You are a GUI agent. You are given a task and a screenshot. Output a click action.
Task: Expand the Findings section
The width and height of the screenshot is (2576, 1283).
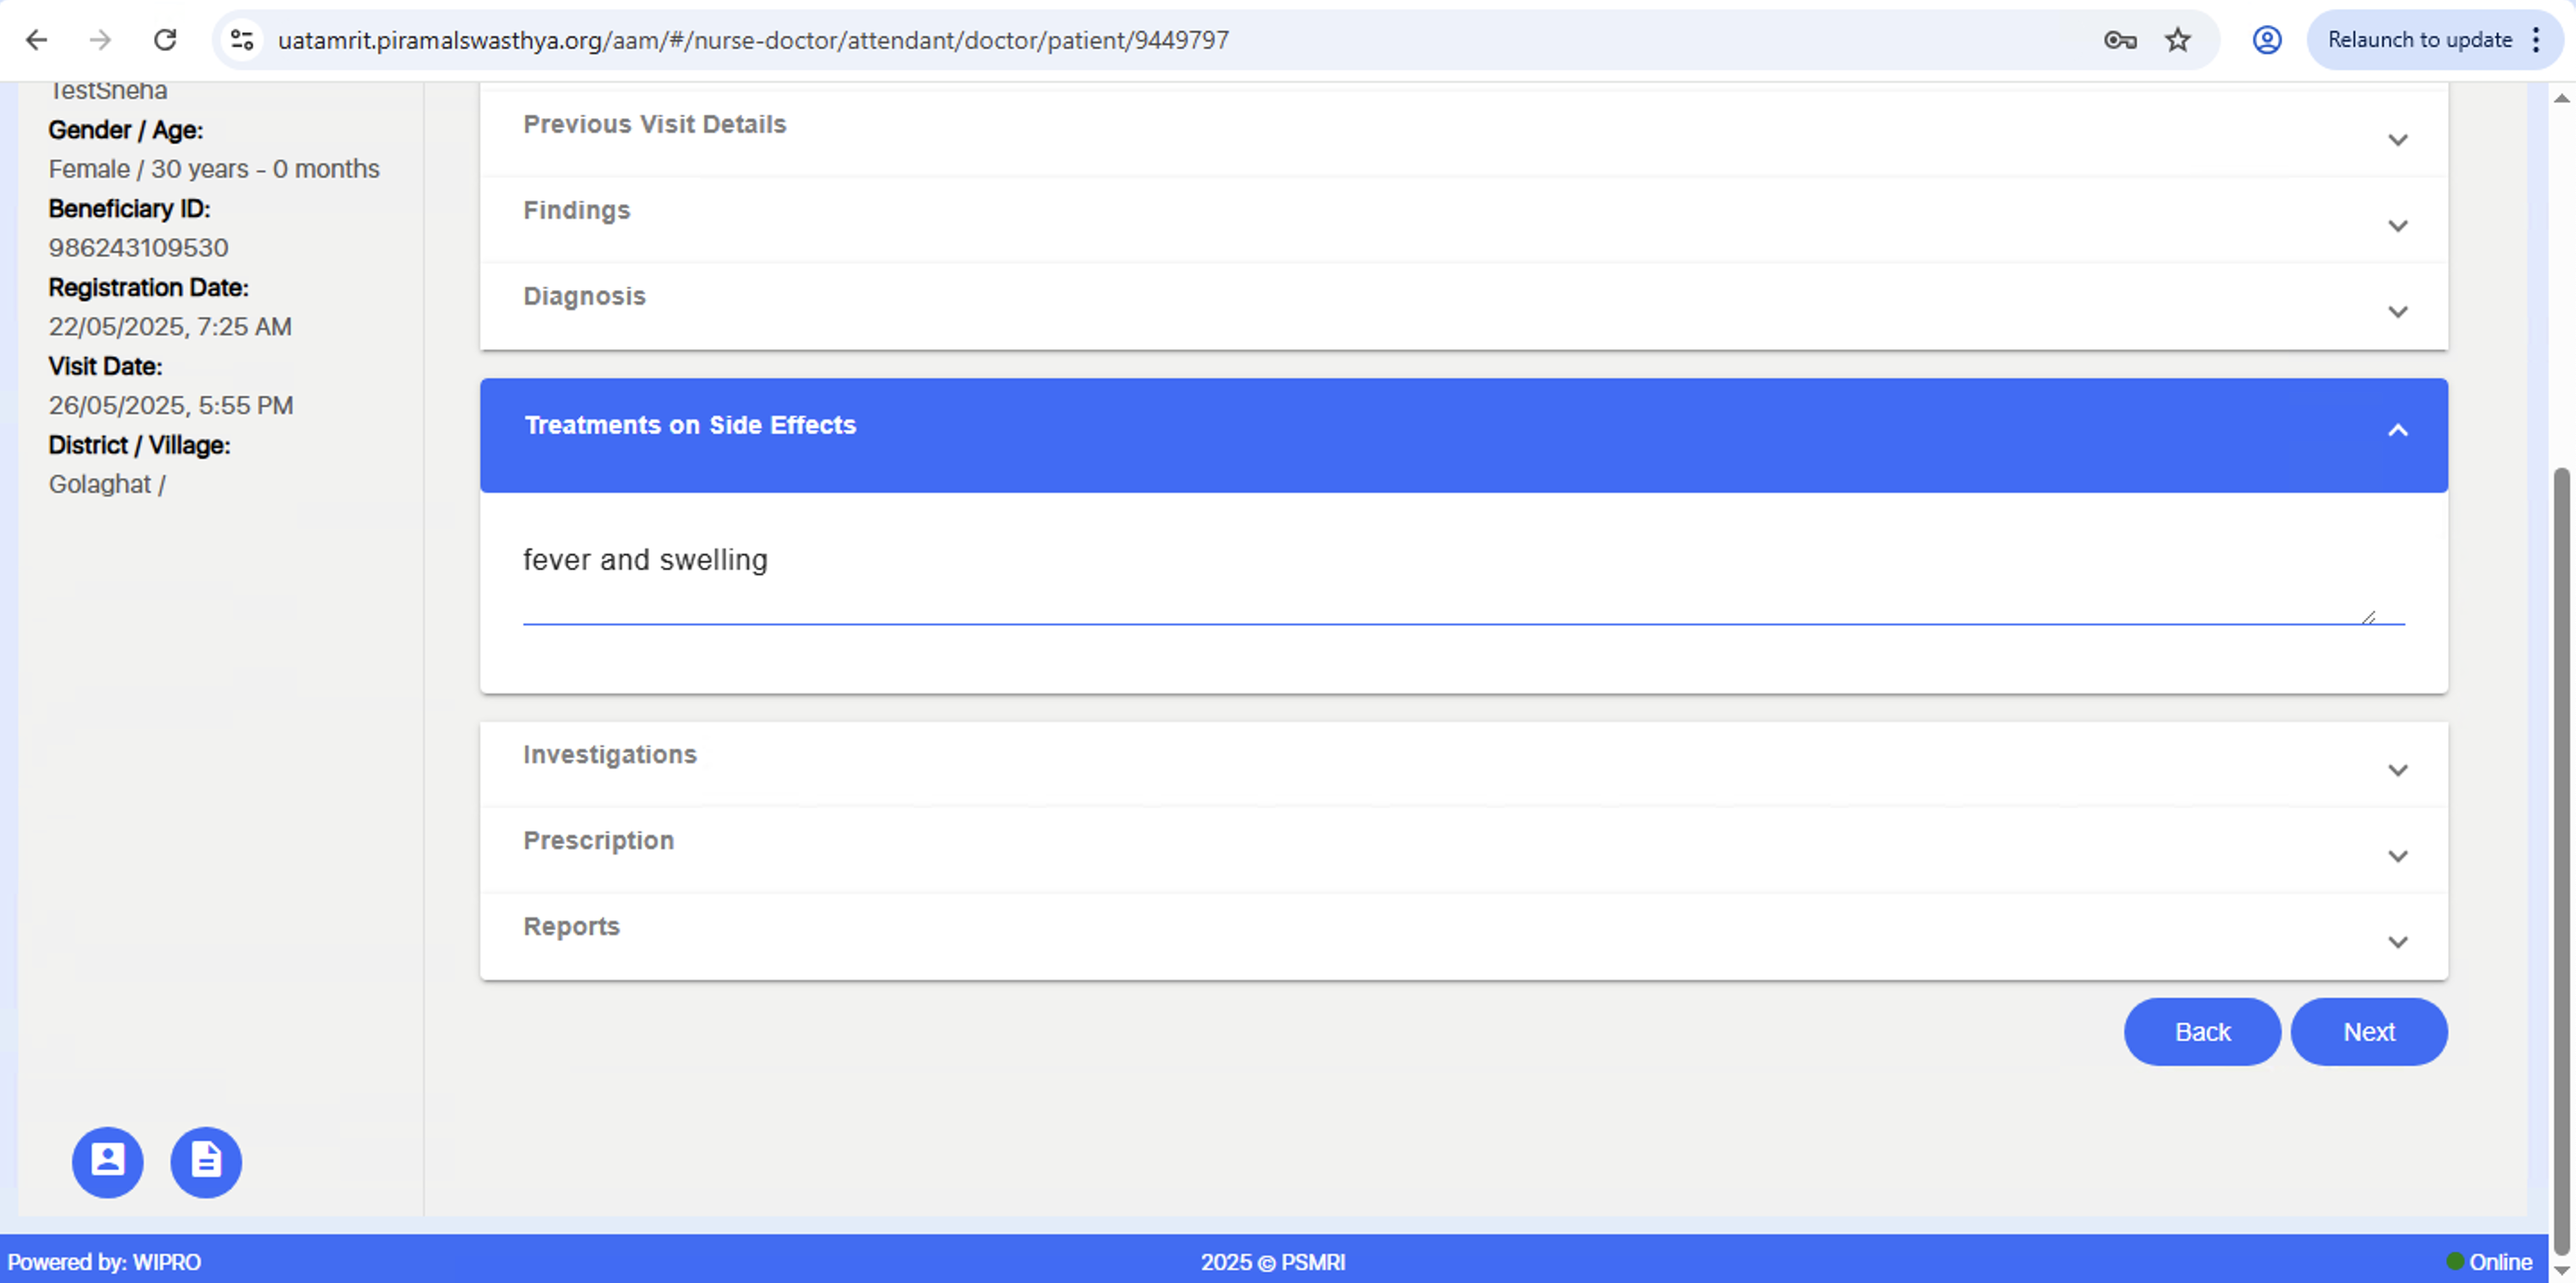(x=1464, y=220)
